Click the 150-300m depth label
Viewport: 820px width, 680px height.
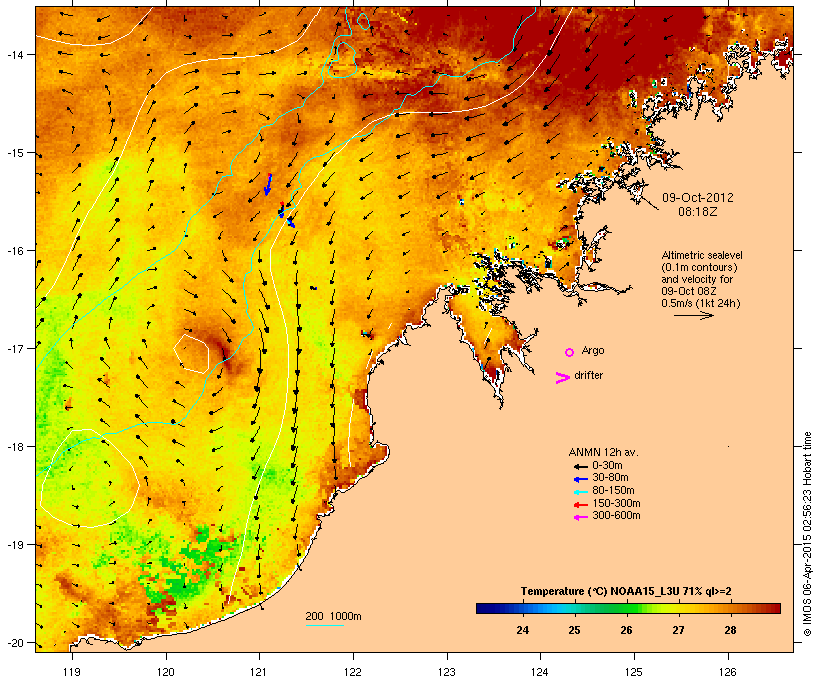pos(616,504)
